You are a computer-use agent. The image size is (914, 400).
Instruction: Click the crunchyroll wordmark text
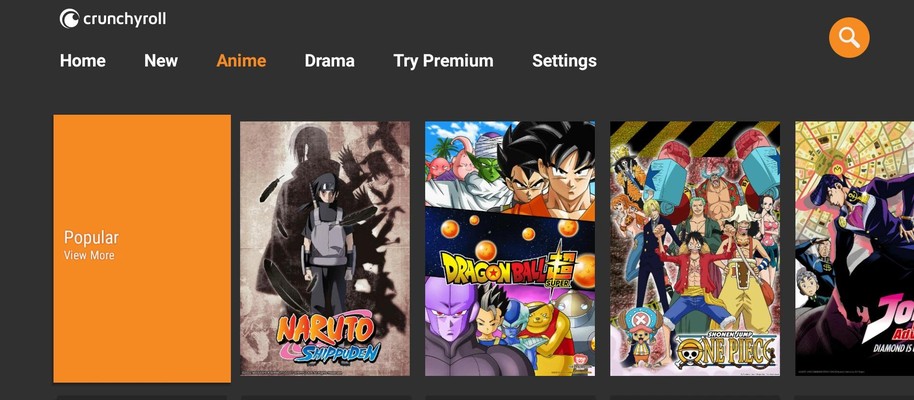coord(124,19)
